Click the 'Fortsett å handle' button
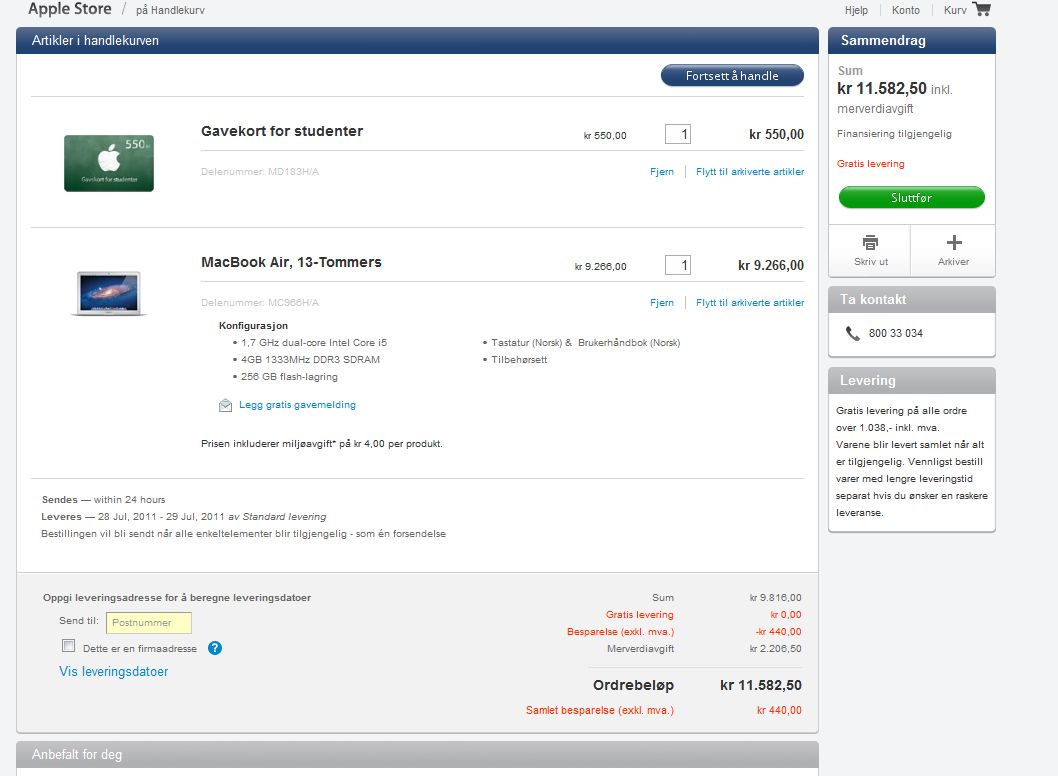 coord(732,76)
